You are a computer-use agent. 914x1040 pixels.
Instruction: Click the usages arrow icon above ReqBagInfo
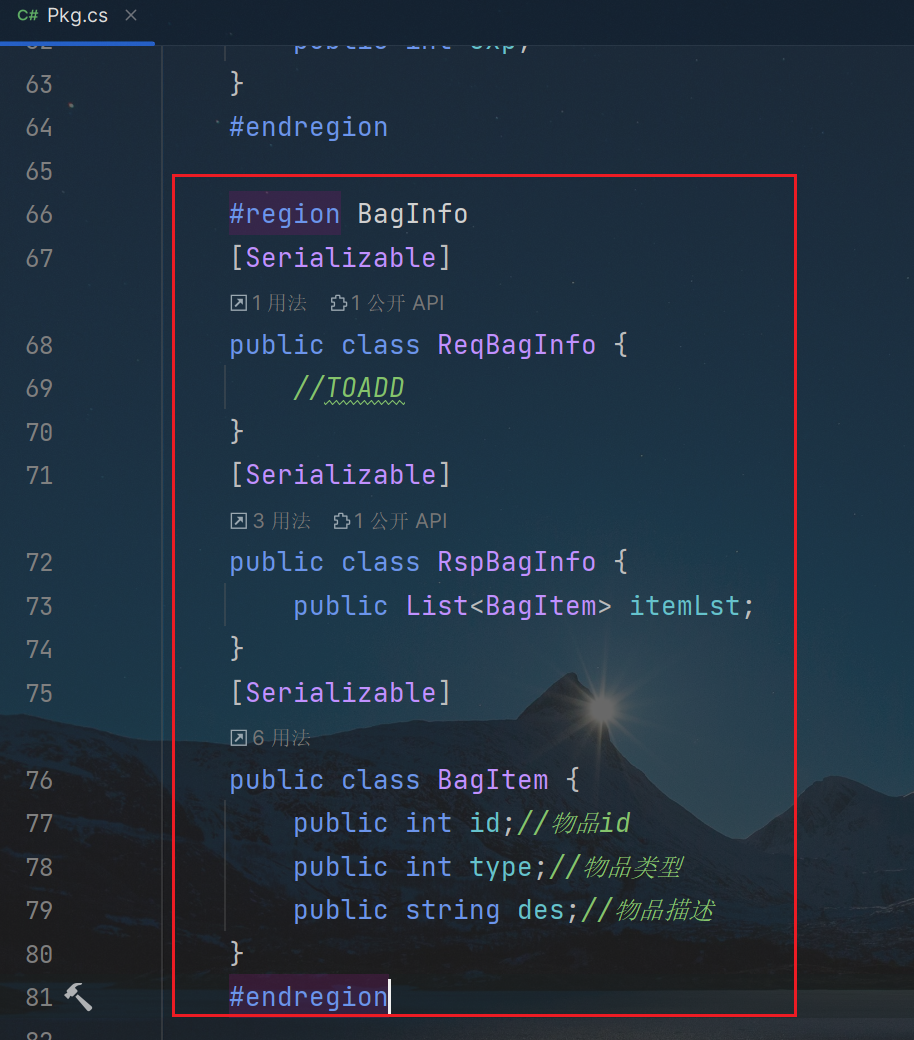(239, 303)
